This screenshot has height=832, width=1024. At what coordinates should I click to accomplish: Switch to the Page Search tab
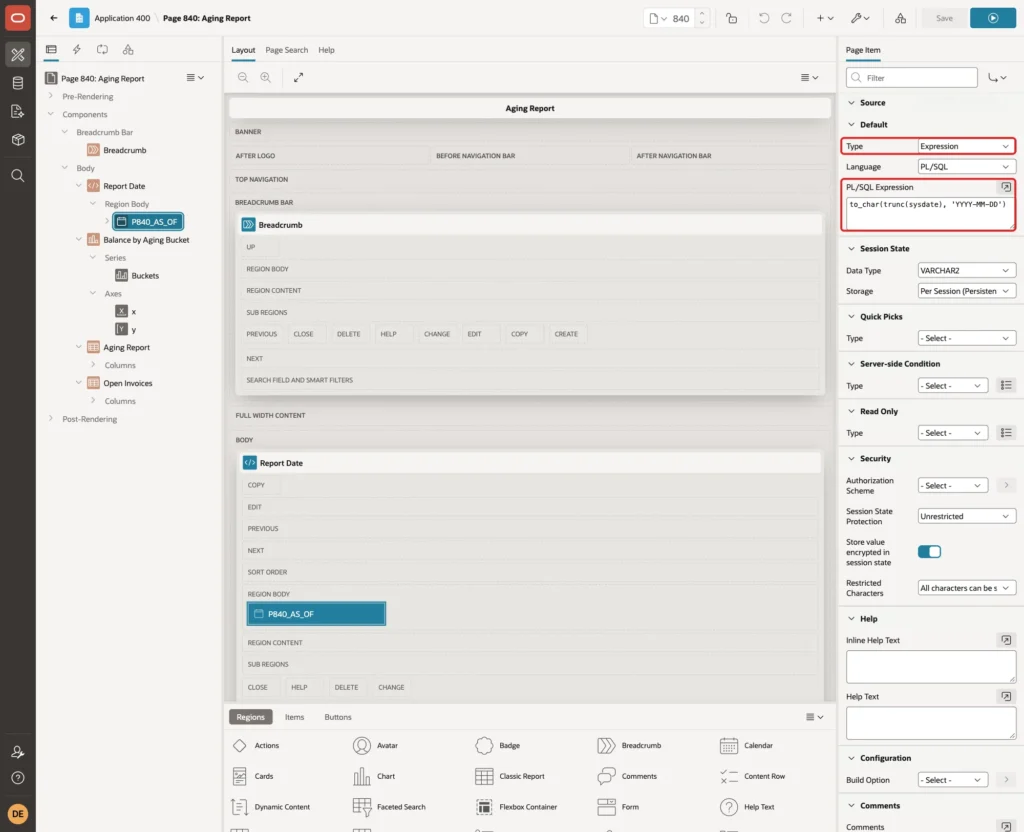click(x=286, y=50)
